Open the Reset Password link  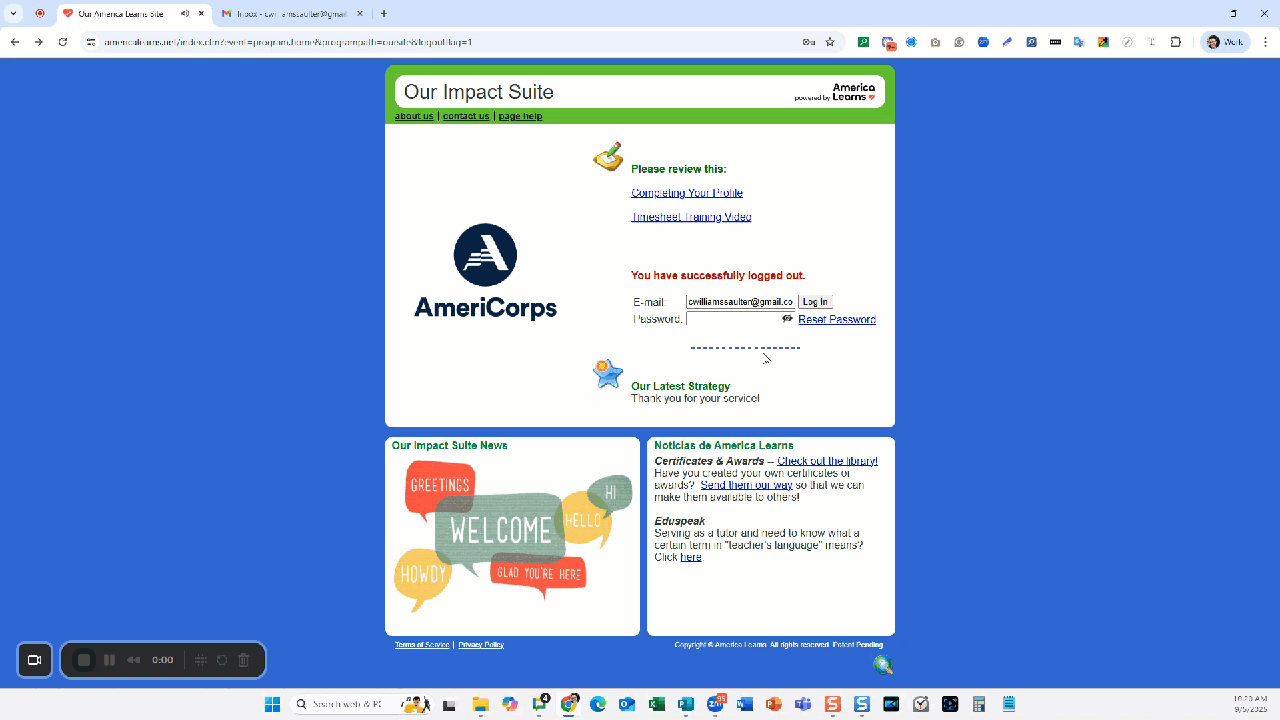pyautogui.click(x=837, y=320)
